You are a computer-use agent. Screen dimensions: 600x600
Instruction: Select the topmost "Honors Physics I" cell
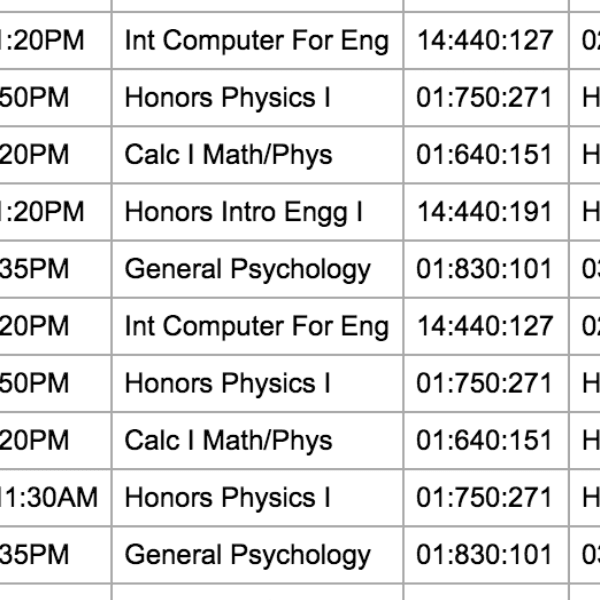pyautogui.click(x=228, y=98)
